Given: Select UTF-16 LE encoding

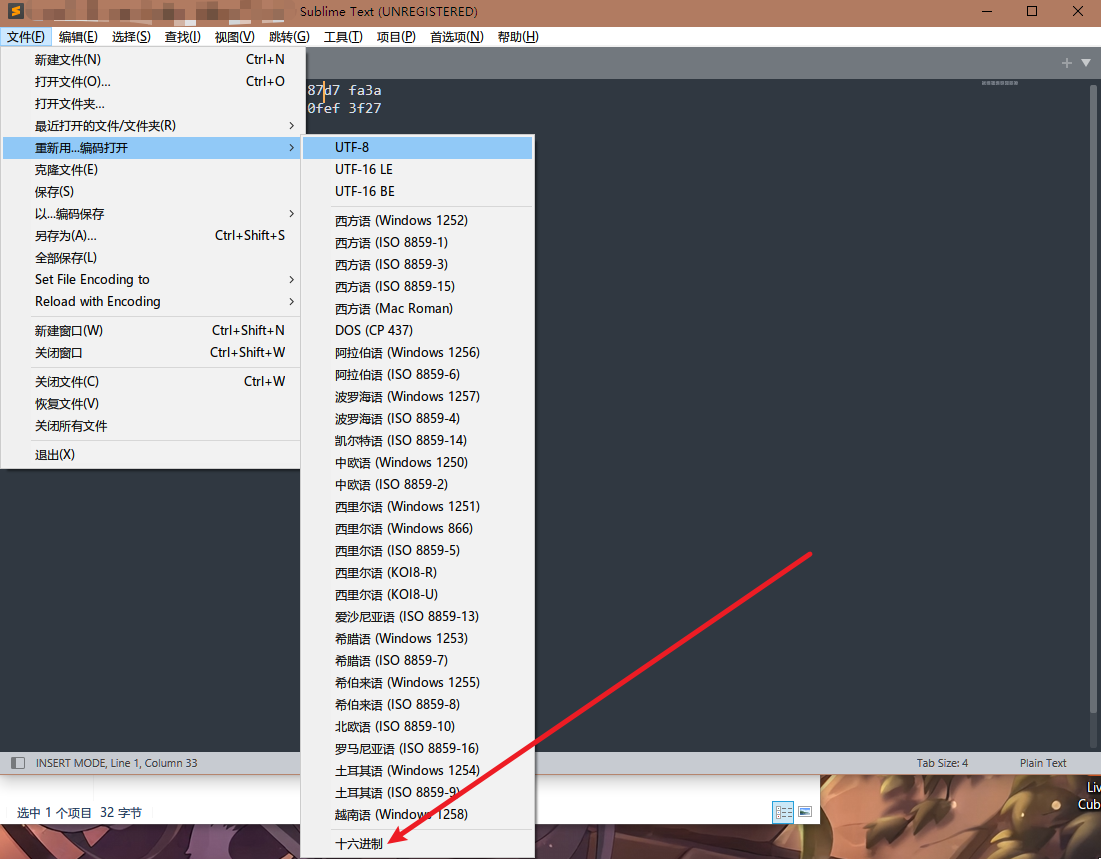Looking at the screenshot, I should pyautogui.click(x=418, y=169).
